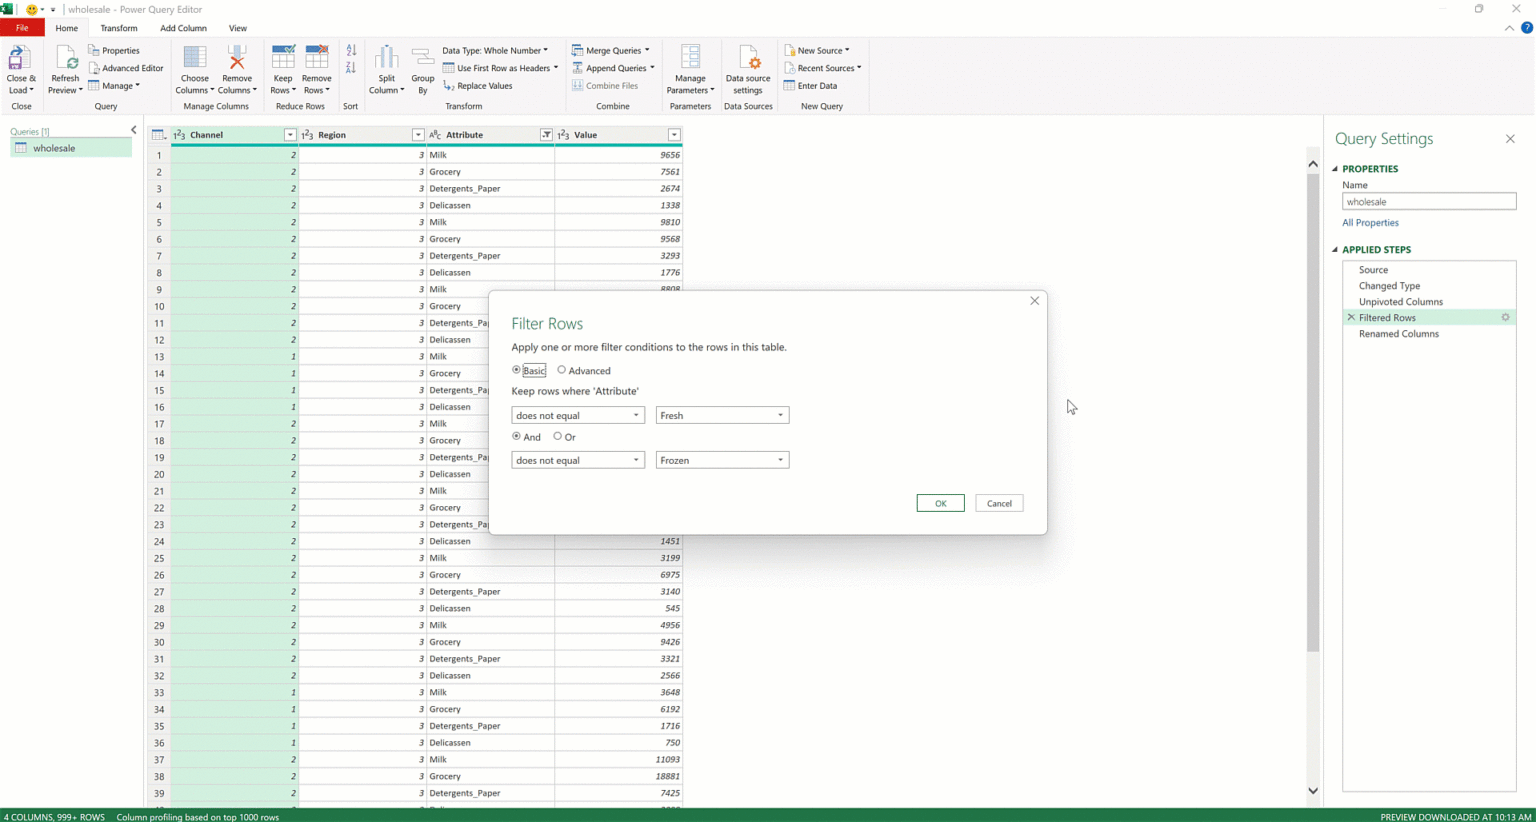The width and height of the screenshot is (1536, 822).
Task: Click the Remove Columns icon
Action: click(237, 59)
